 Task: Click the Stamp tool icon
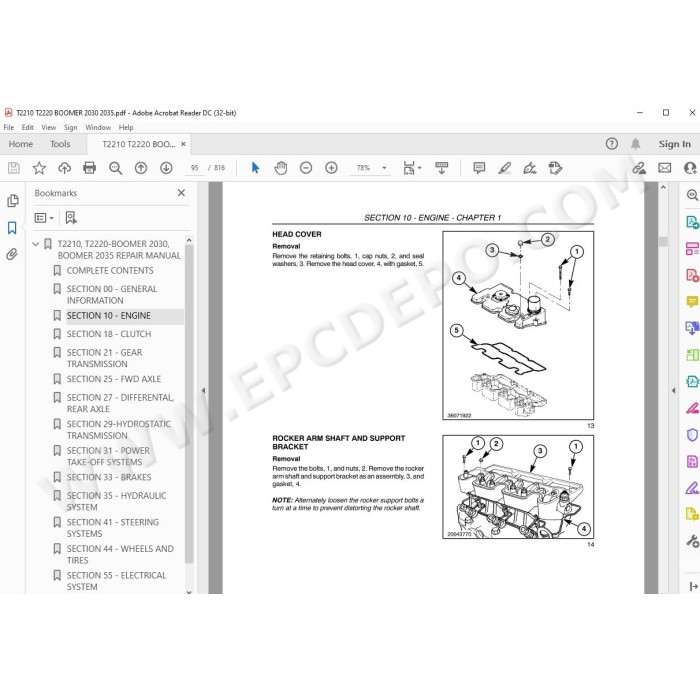tap(555, 168)
